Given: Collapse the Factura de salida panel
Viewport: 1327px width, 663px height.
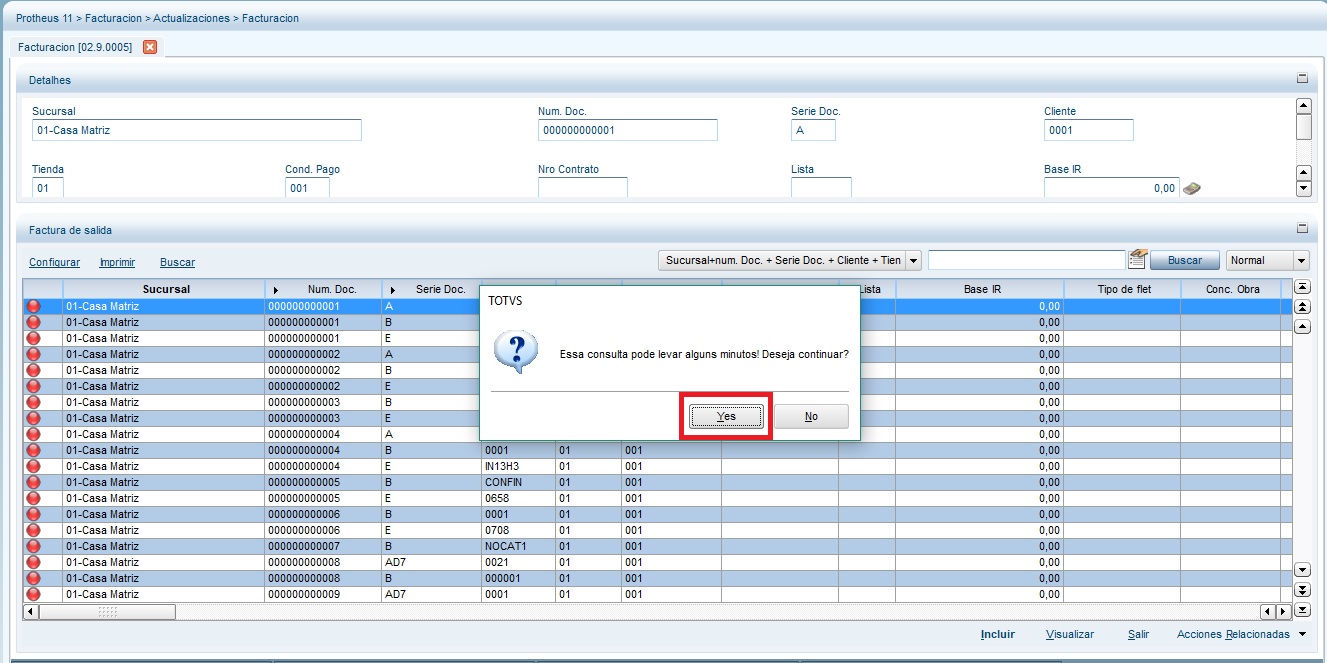Looking at the screenshot, I should pos(1302,228).
